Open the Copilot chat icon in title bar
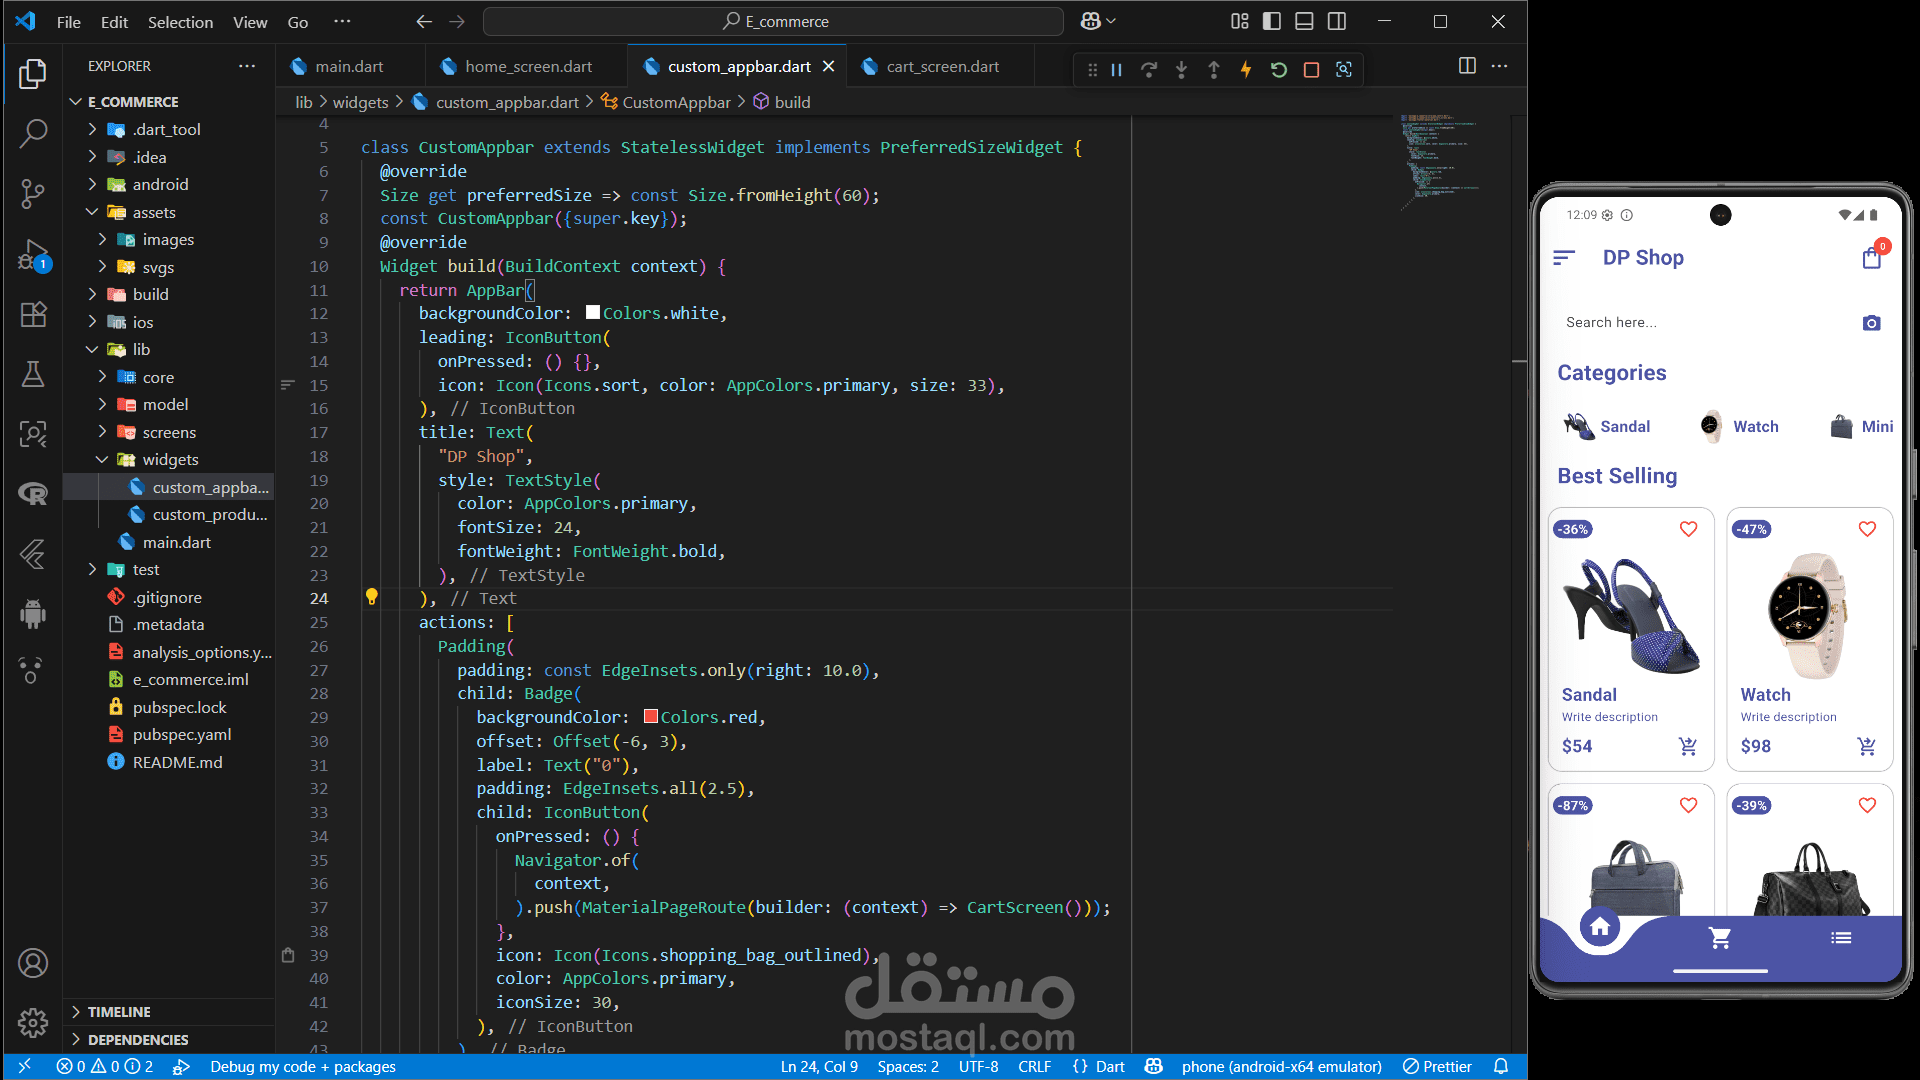 (1091, 21)
